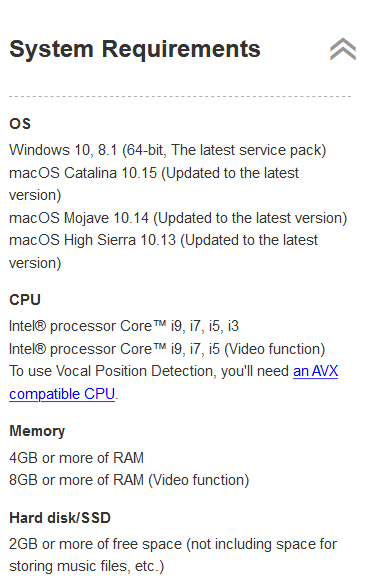Collapse the System Requirements section using the double chevron
This screenshot has height=587, width=365.
[x=343, y=49]
